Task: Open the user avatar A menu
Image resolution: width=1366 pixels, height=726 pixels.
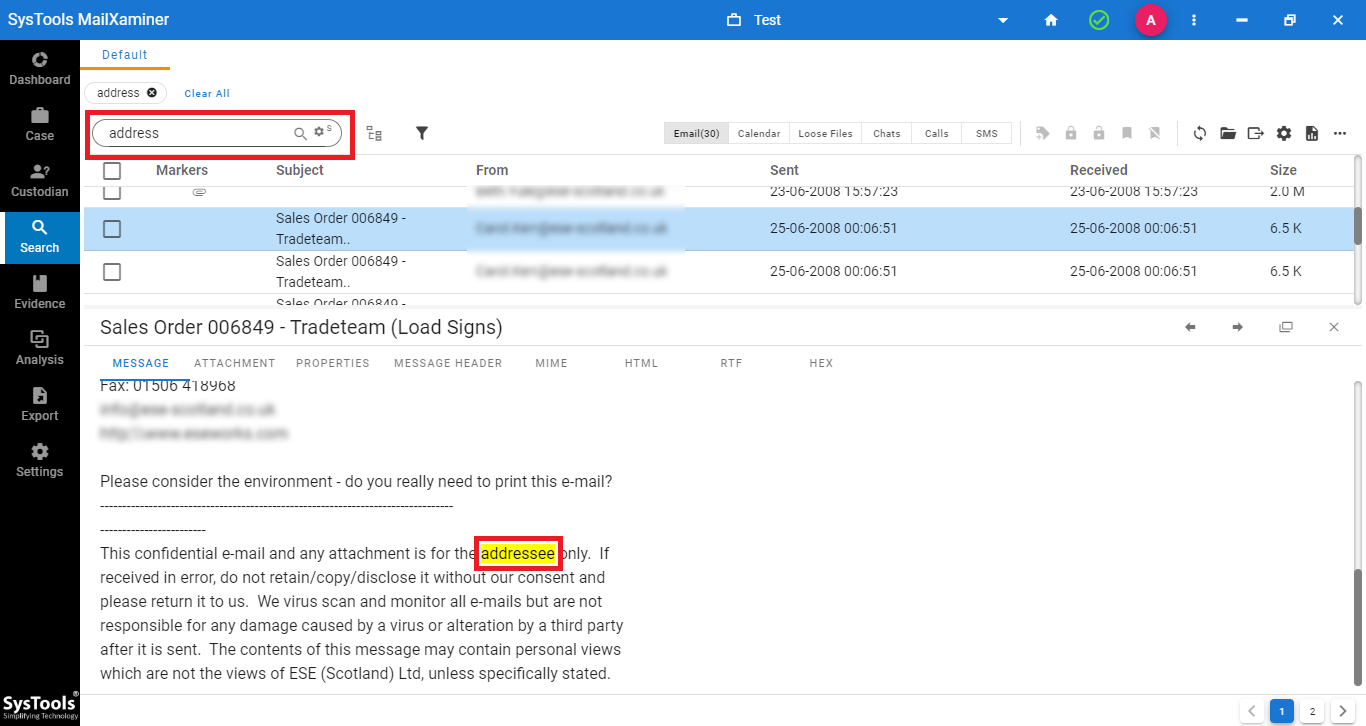Action: tap(1151, 20)
